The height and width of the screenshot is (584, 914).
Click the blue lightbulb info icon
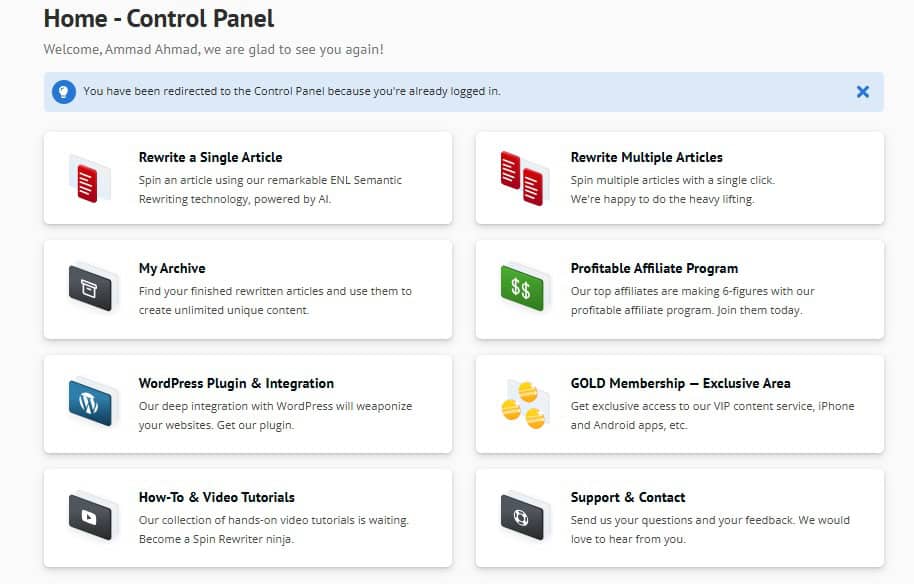click(x=64, y=92)
